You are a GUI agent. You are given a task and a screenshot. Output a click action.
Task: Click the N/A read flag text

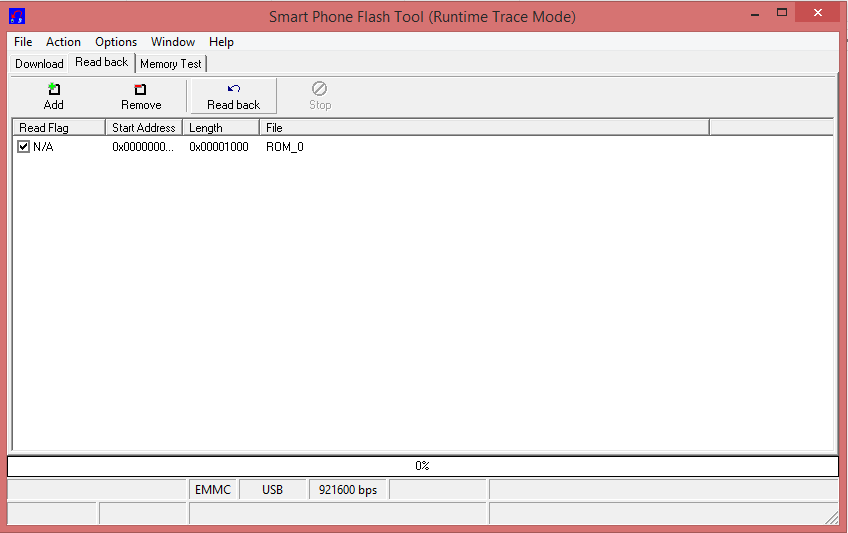click(43, 146)
